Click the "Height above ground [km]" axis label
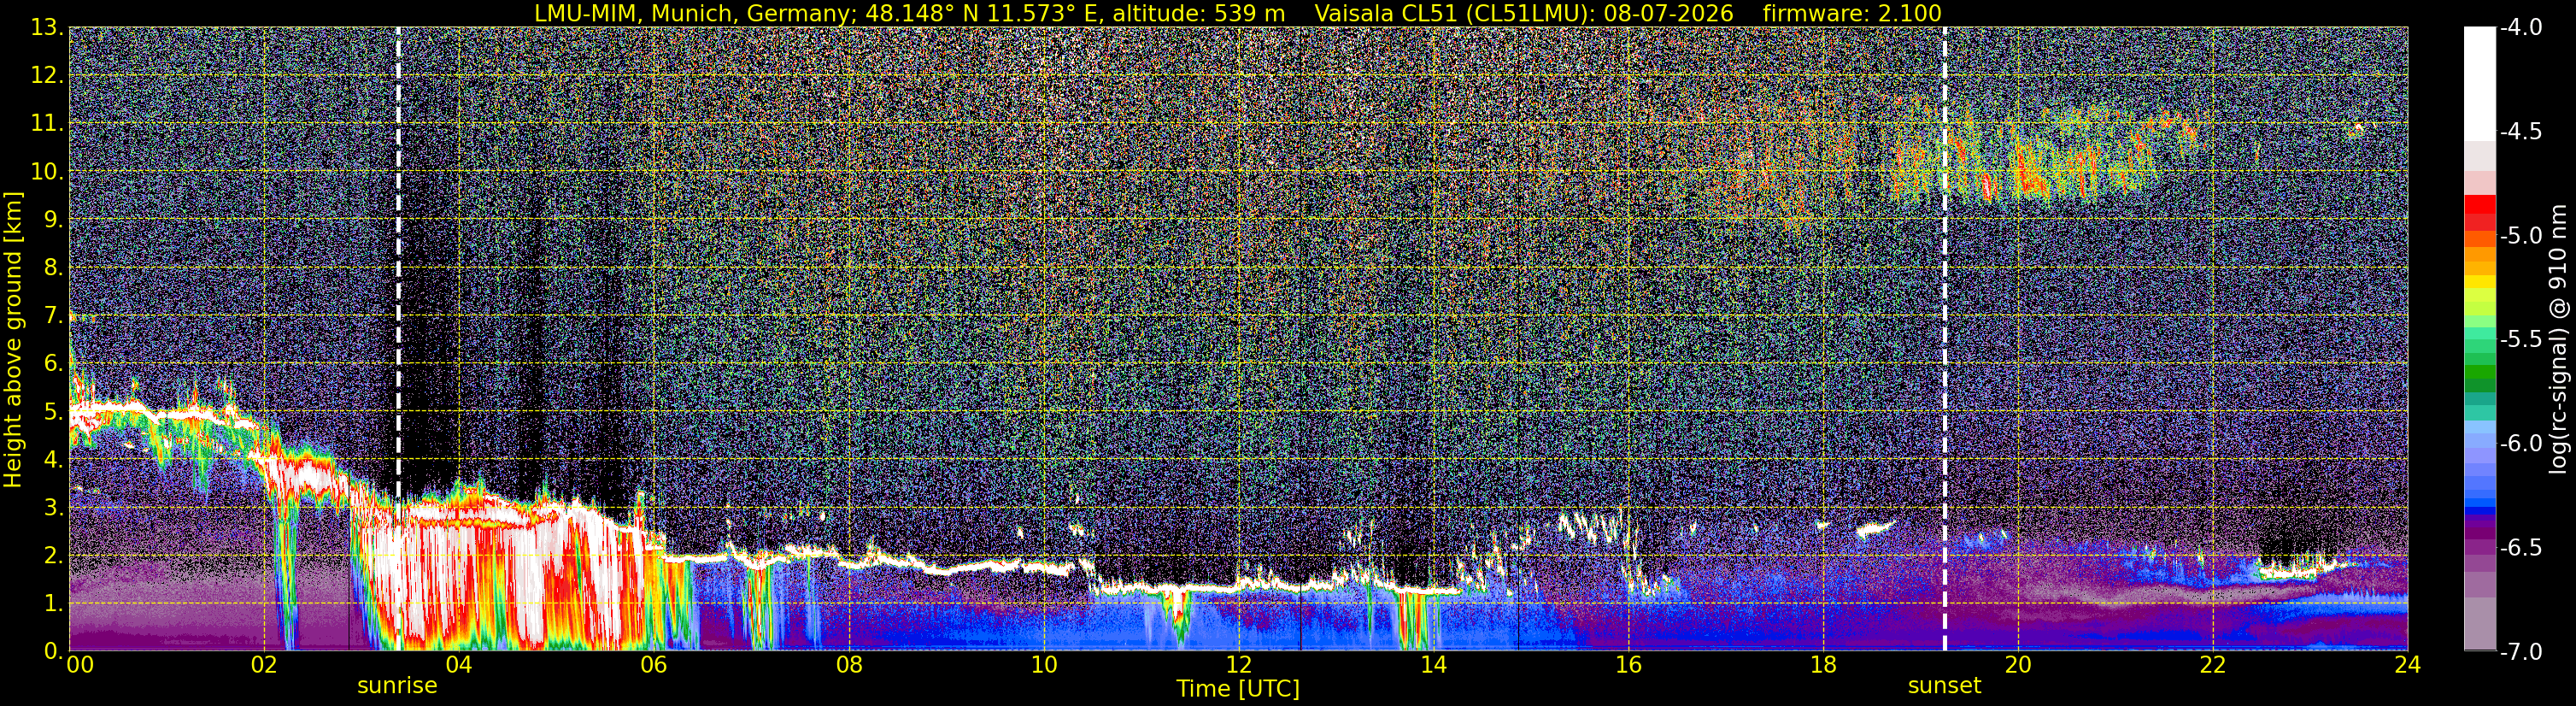Image resolution: width=2576 pixels, height=706 pixels. point(13,340)
